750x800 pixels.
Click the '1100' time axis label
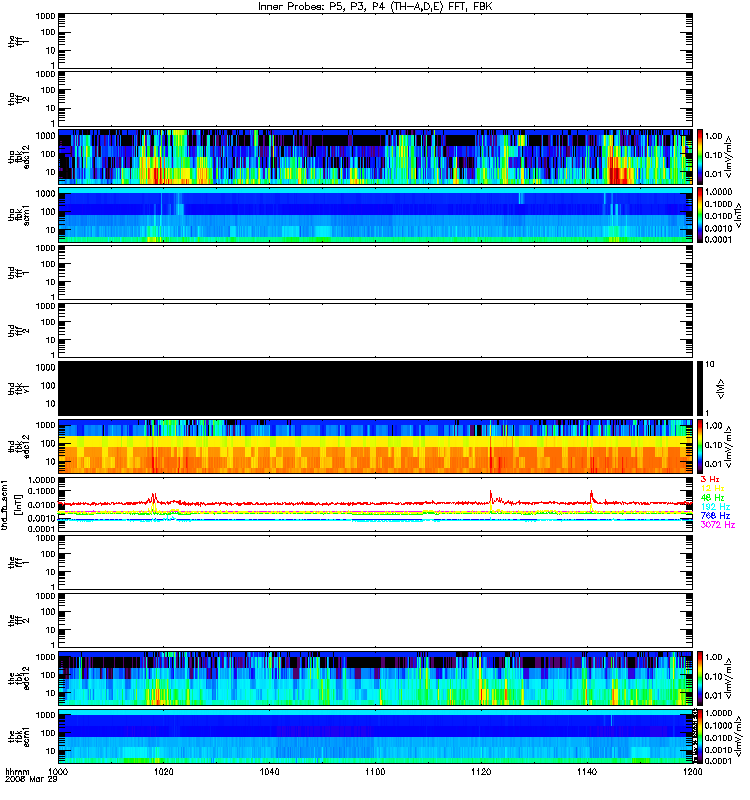[375, 772]
